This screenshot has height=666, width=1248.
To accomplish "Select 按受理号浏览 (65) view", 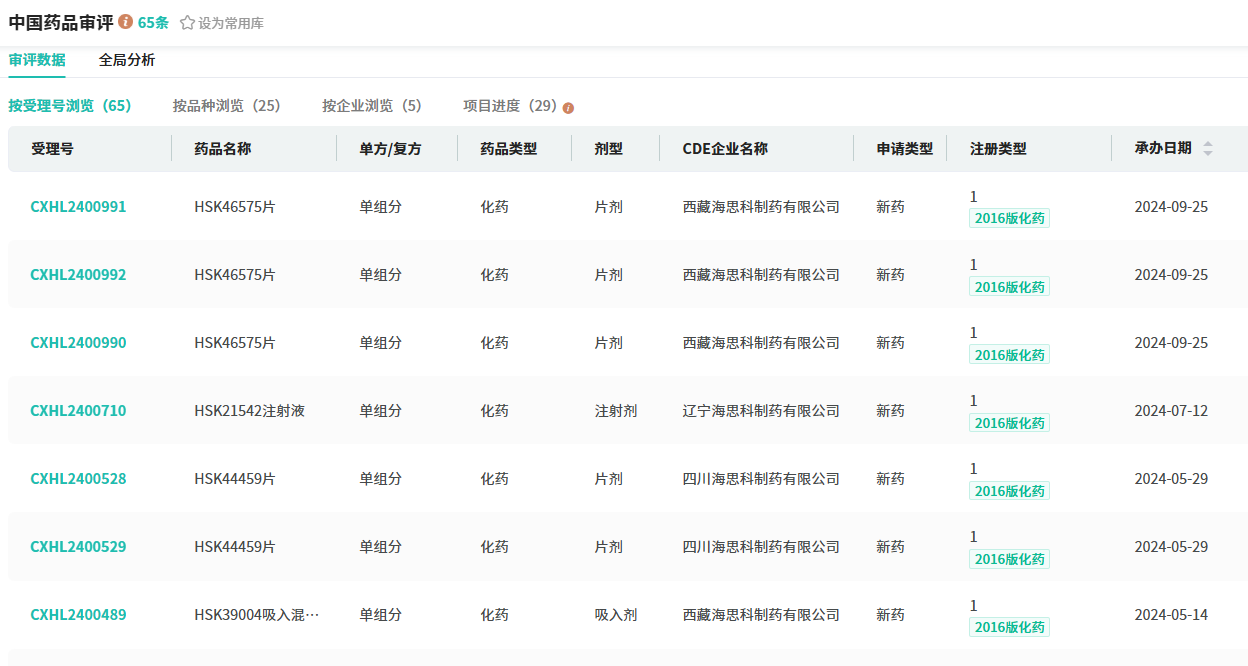I will [x=70, y=106].
